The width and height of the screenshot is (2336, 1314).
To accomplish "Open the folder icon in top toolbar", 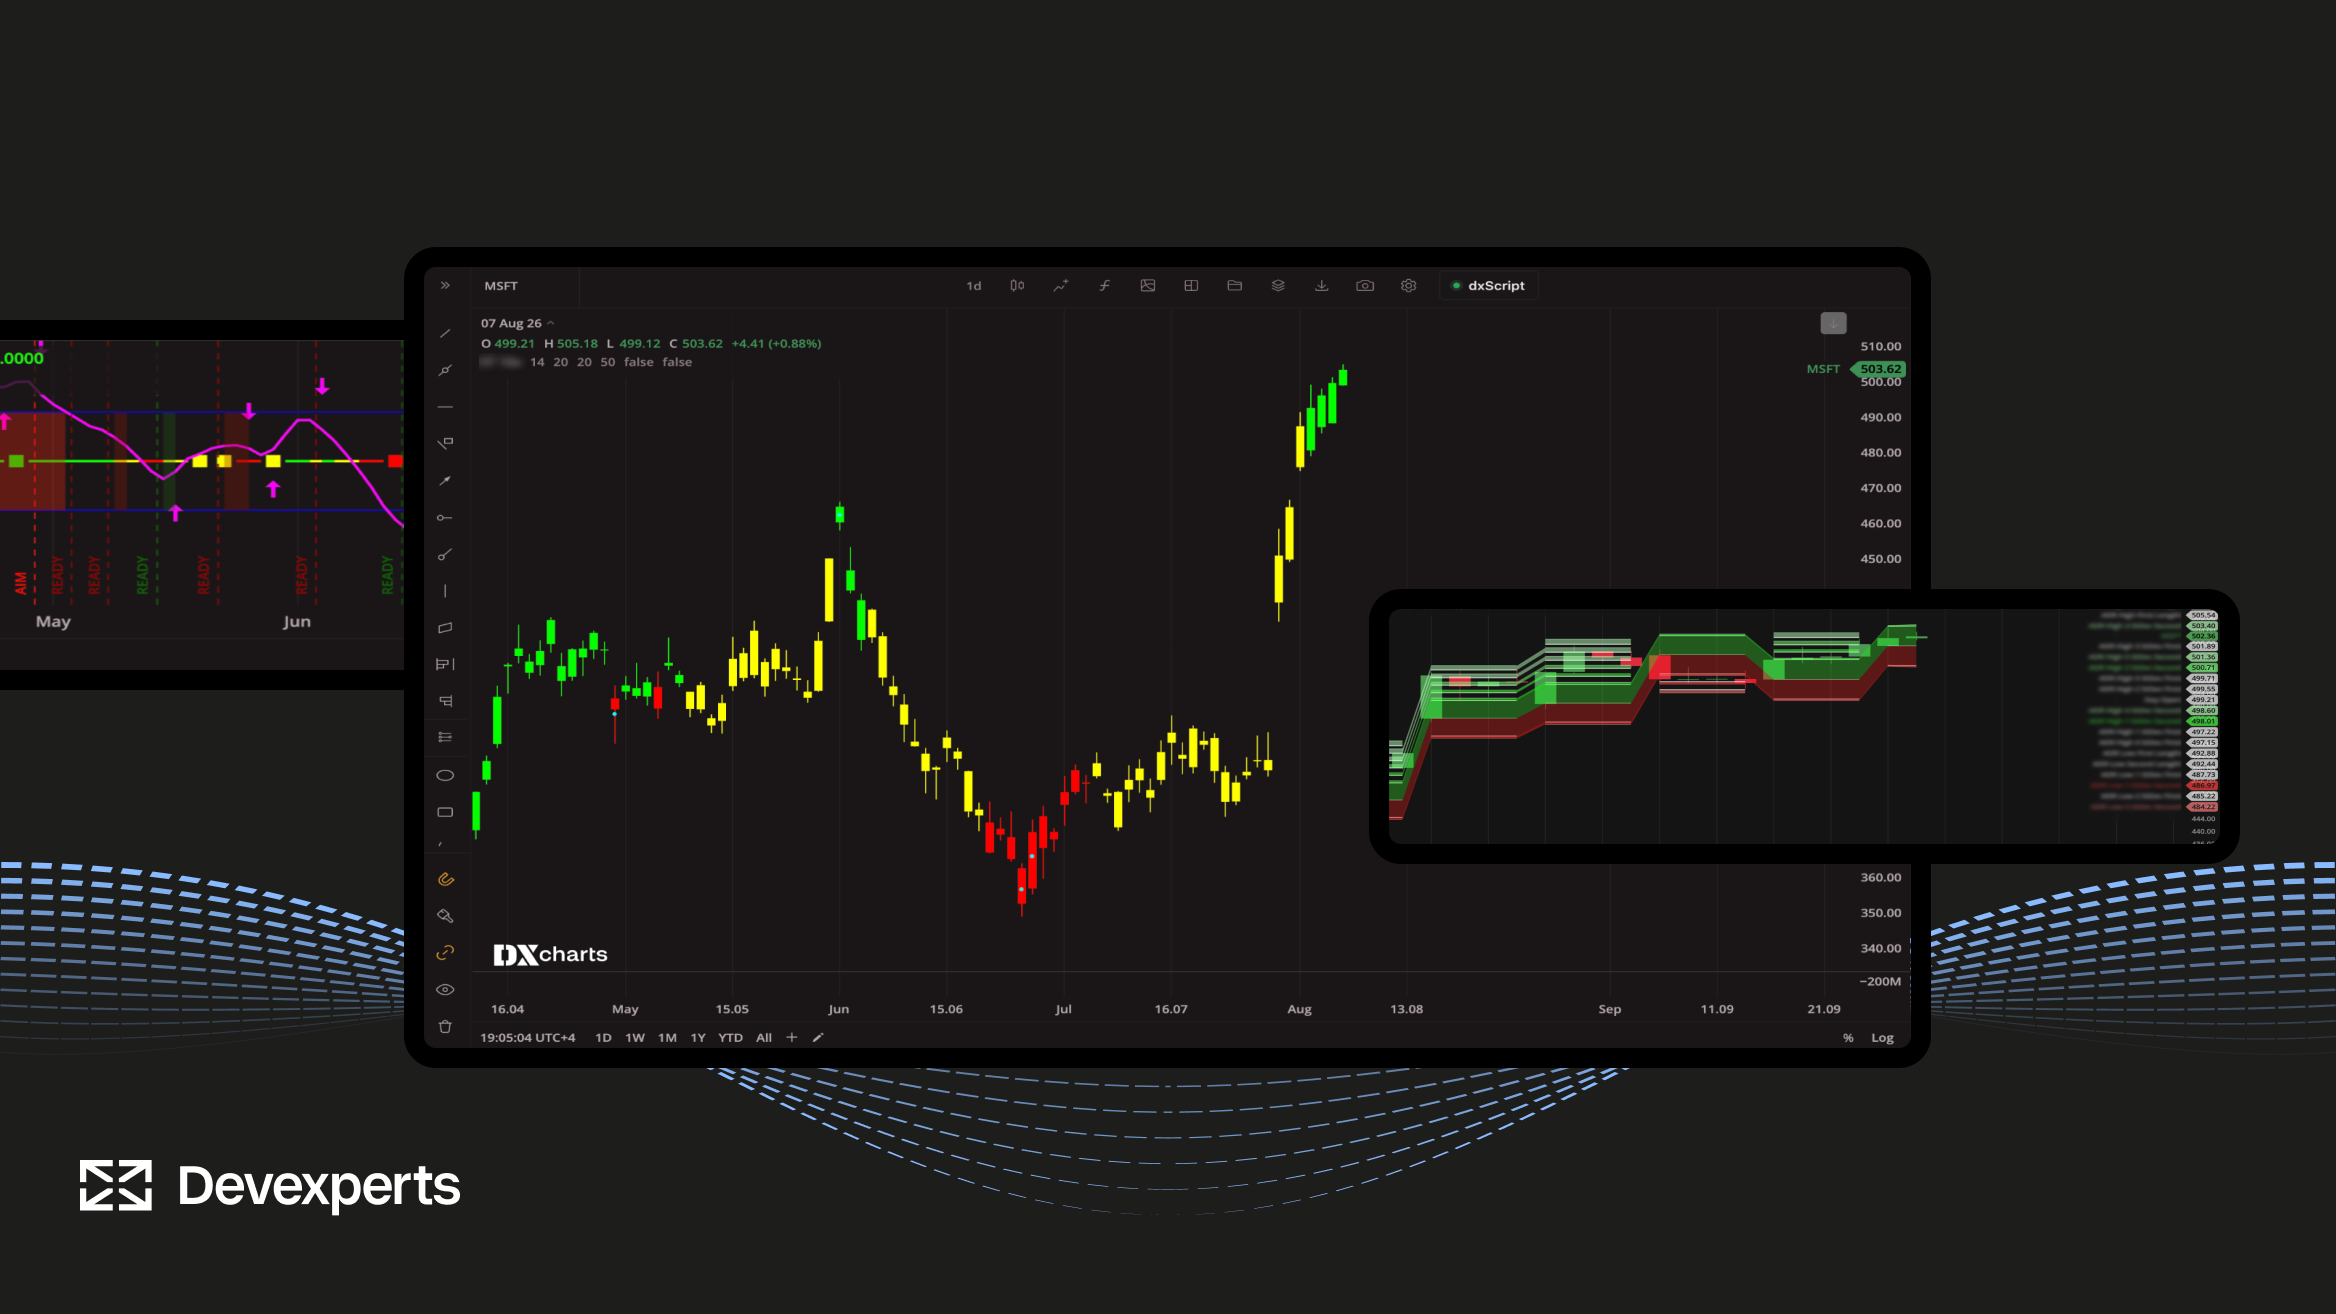I will (1235, 286).
